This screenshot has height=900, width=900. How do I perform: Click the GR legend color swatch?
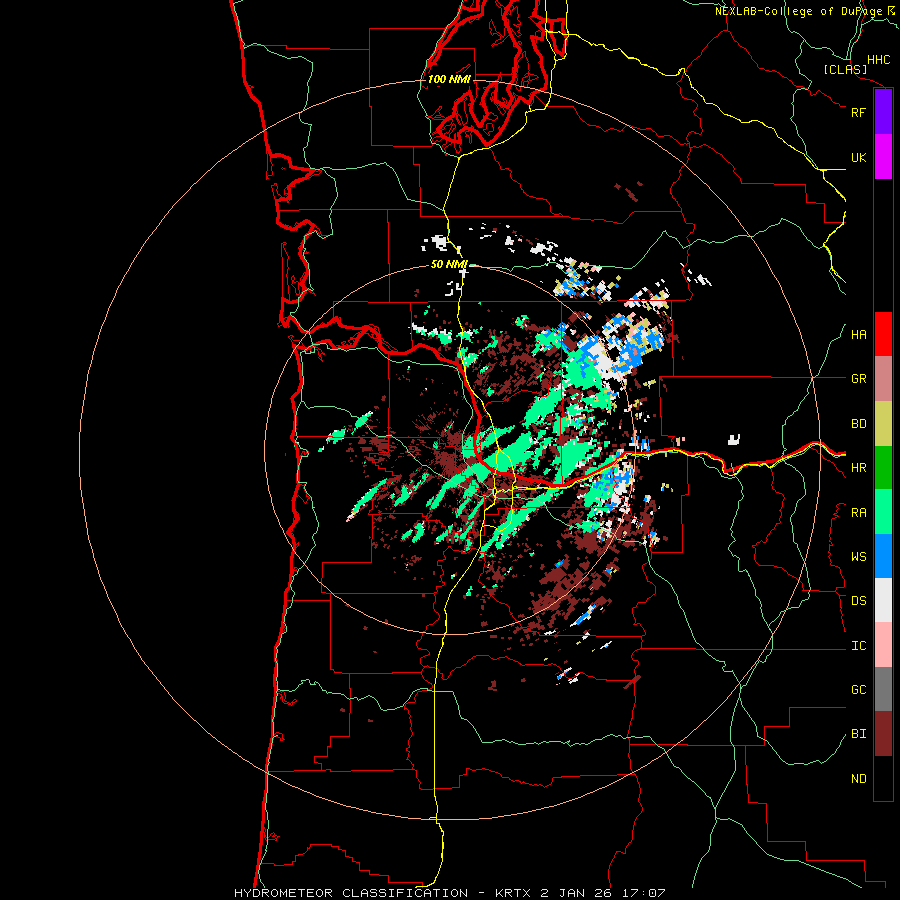coord(883,379)
